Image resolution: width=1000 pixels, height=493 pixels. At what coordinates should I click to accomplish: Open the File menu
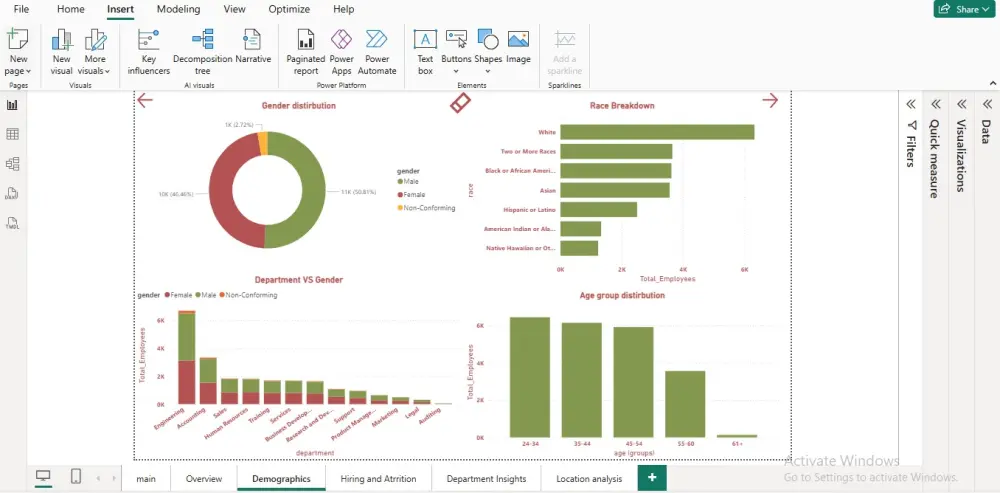(x=21, y=9)
